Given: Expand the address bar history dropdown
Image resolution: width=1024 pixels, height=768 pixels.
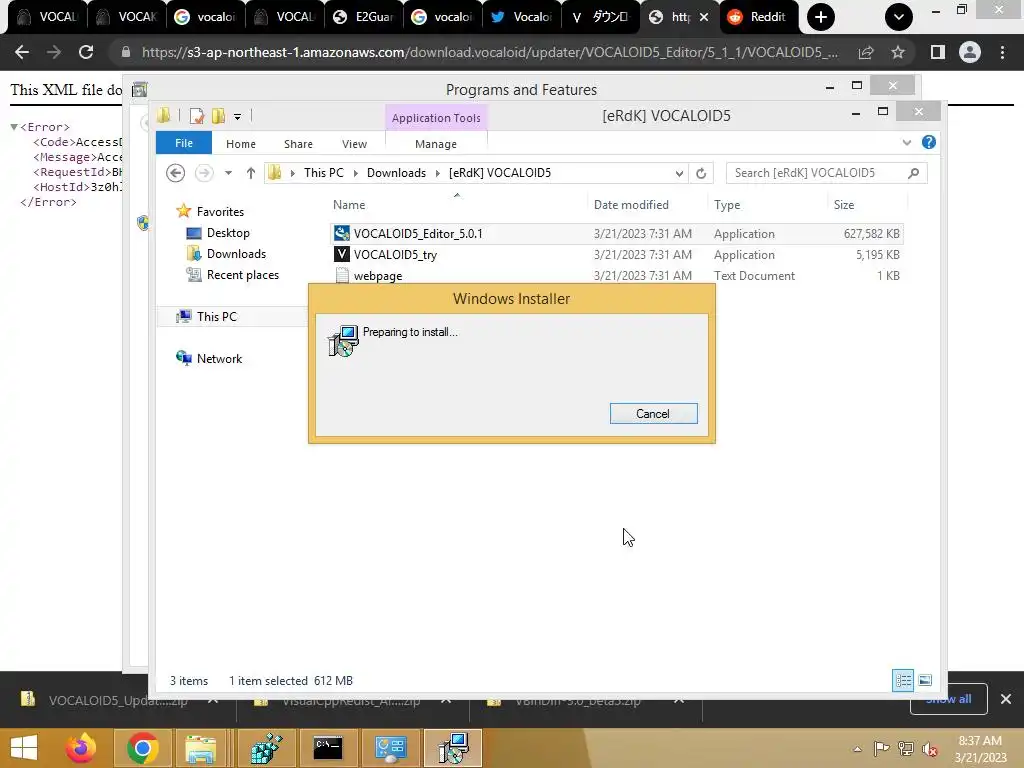Looking at the screenshot, I should click(679, 173).
